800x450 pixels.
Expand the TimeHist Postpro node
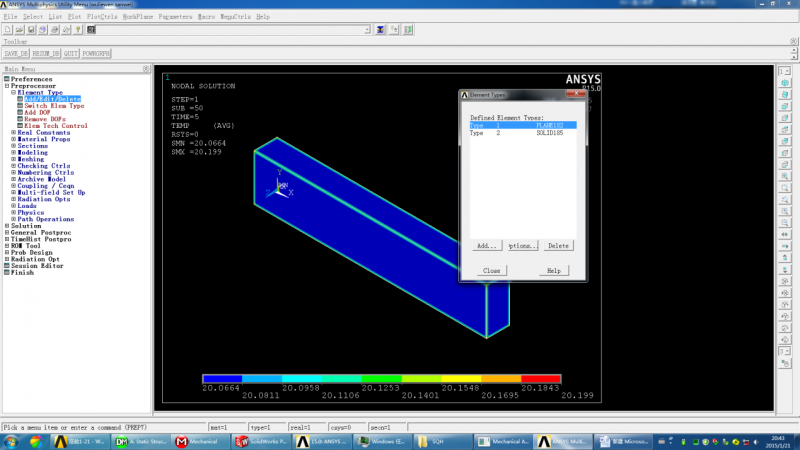tap(7, 239)
